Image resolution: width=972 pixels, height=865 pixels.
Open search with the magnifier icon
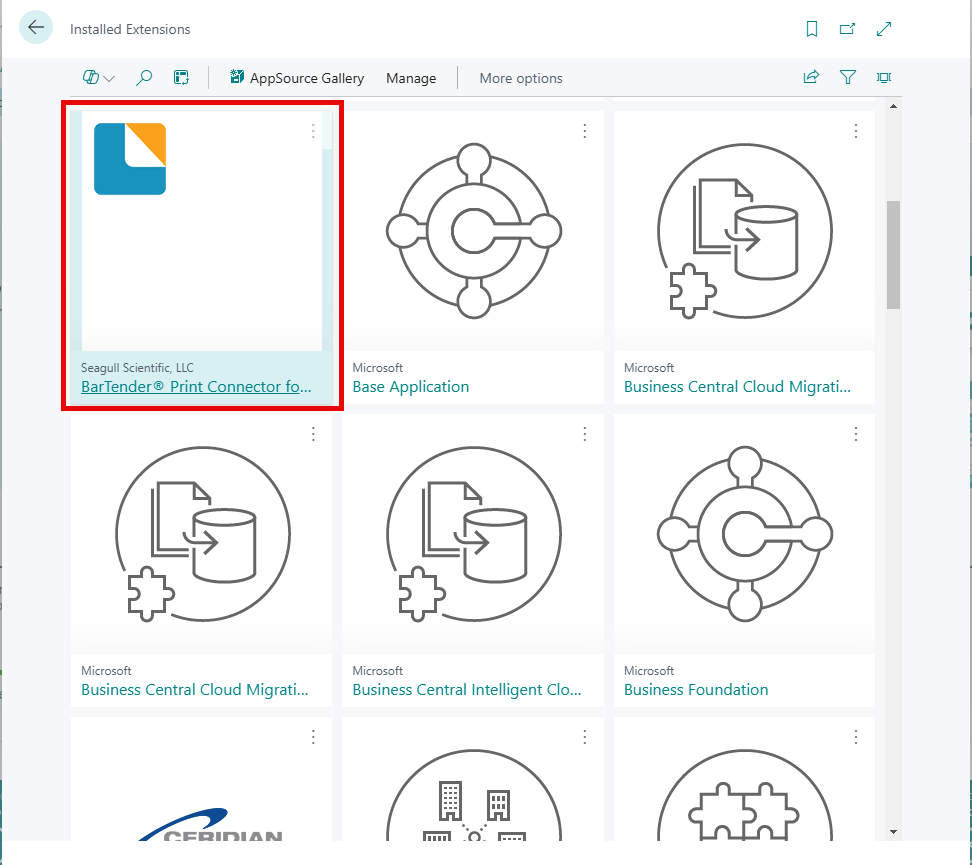[144, 78]
